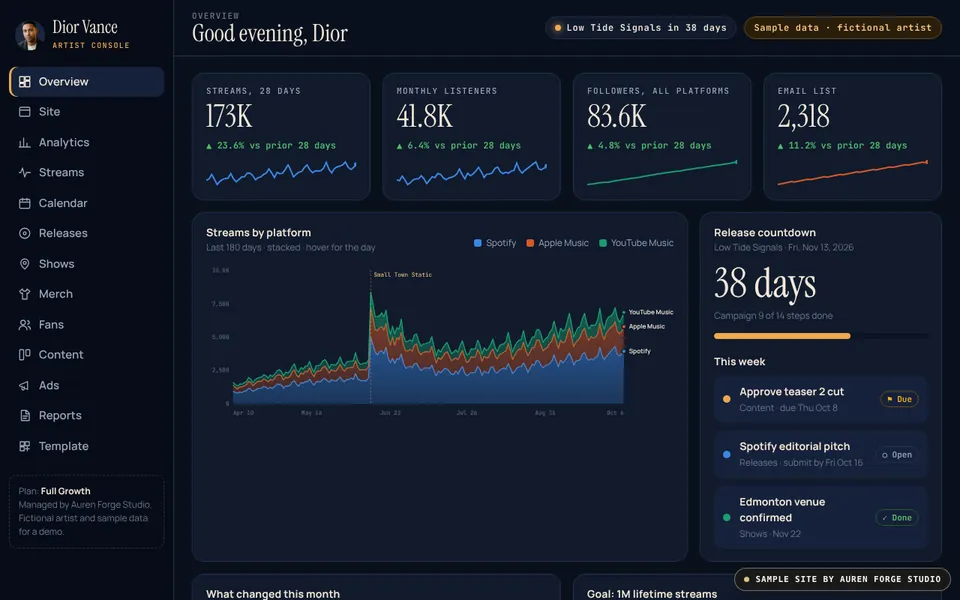Click the Template blocks icon
The width and height of the screenshot is (960, 600).
pyautogui.click(x=24, y=446)
